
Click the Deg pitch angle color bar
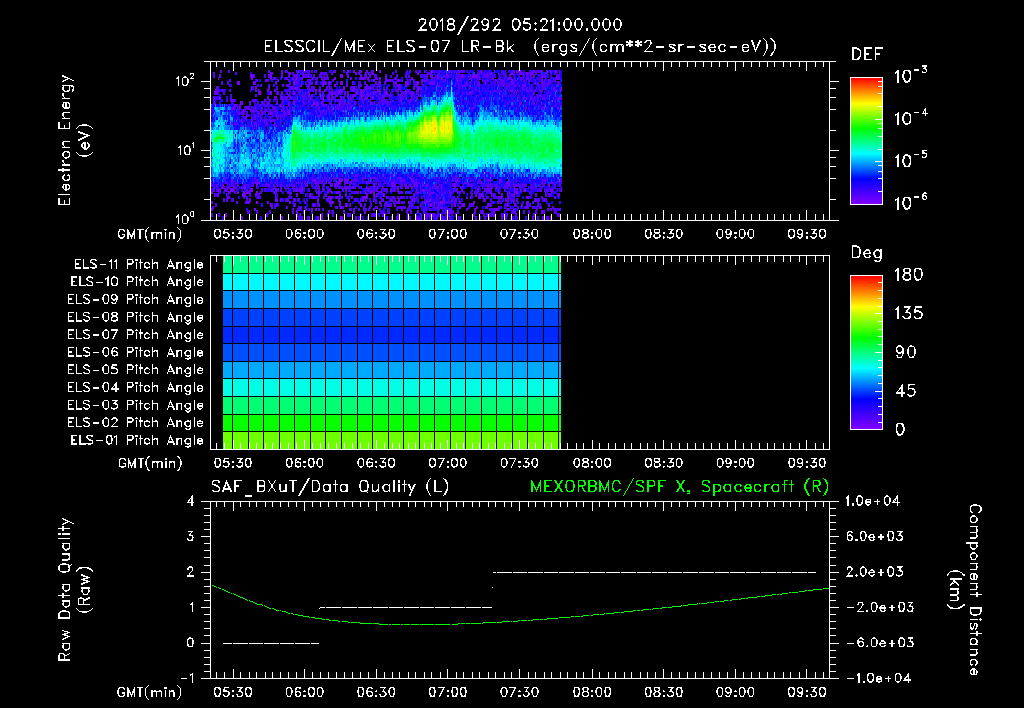[866, 352]
